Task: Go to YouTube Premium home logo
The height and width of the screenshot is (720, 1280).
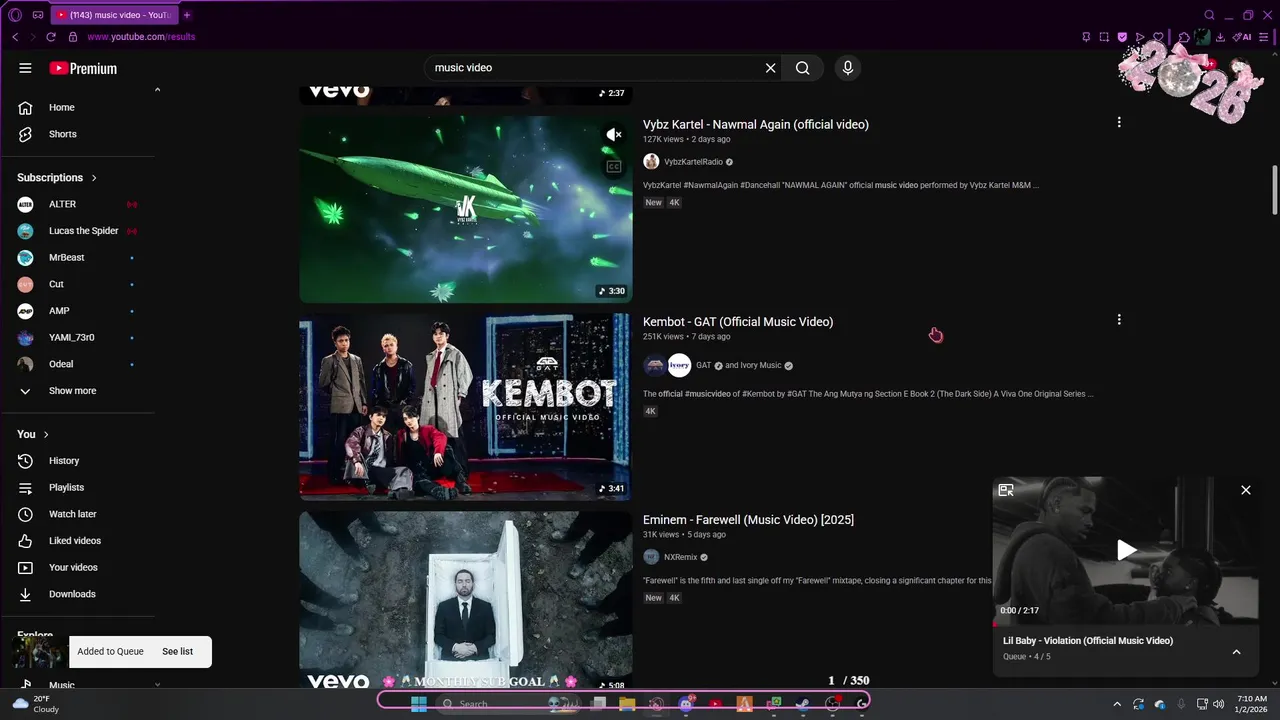Action: click(83, 68)
